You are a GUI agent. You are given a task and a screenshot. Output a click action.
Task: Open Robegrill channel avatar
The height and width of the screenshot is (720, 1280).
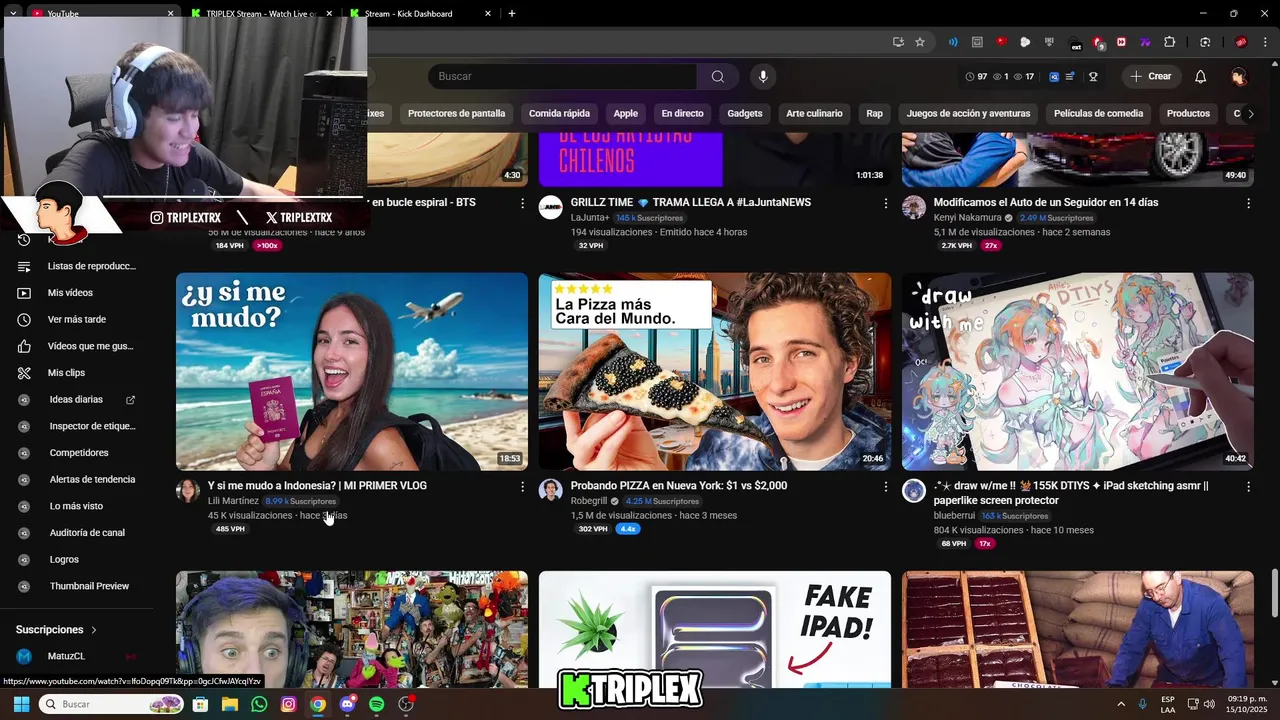[551, 490]
